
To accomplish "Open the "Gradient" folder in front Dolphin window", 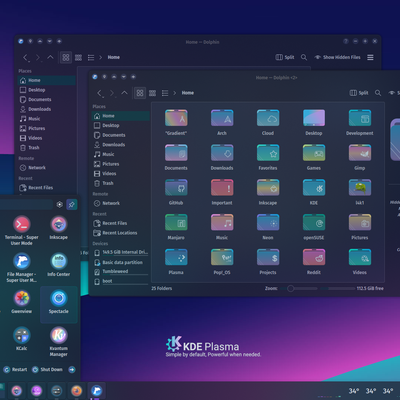I will [x=176, y=122].
